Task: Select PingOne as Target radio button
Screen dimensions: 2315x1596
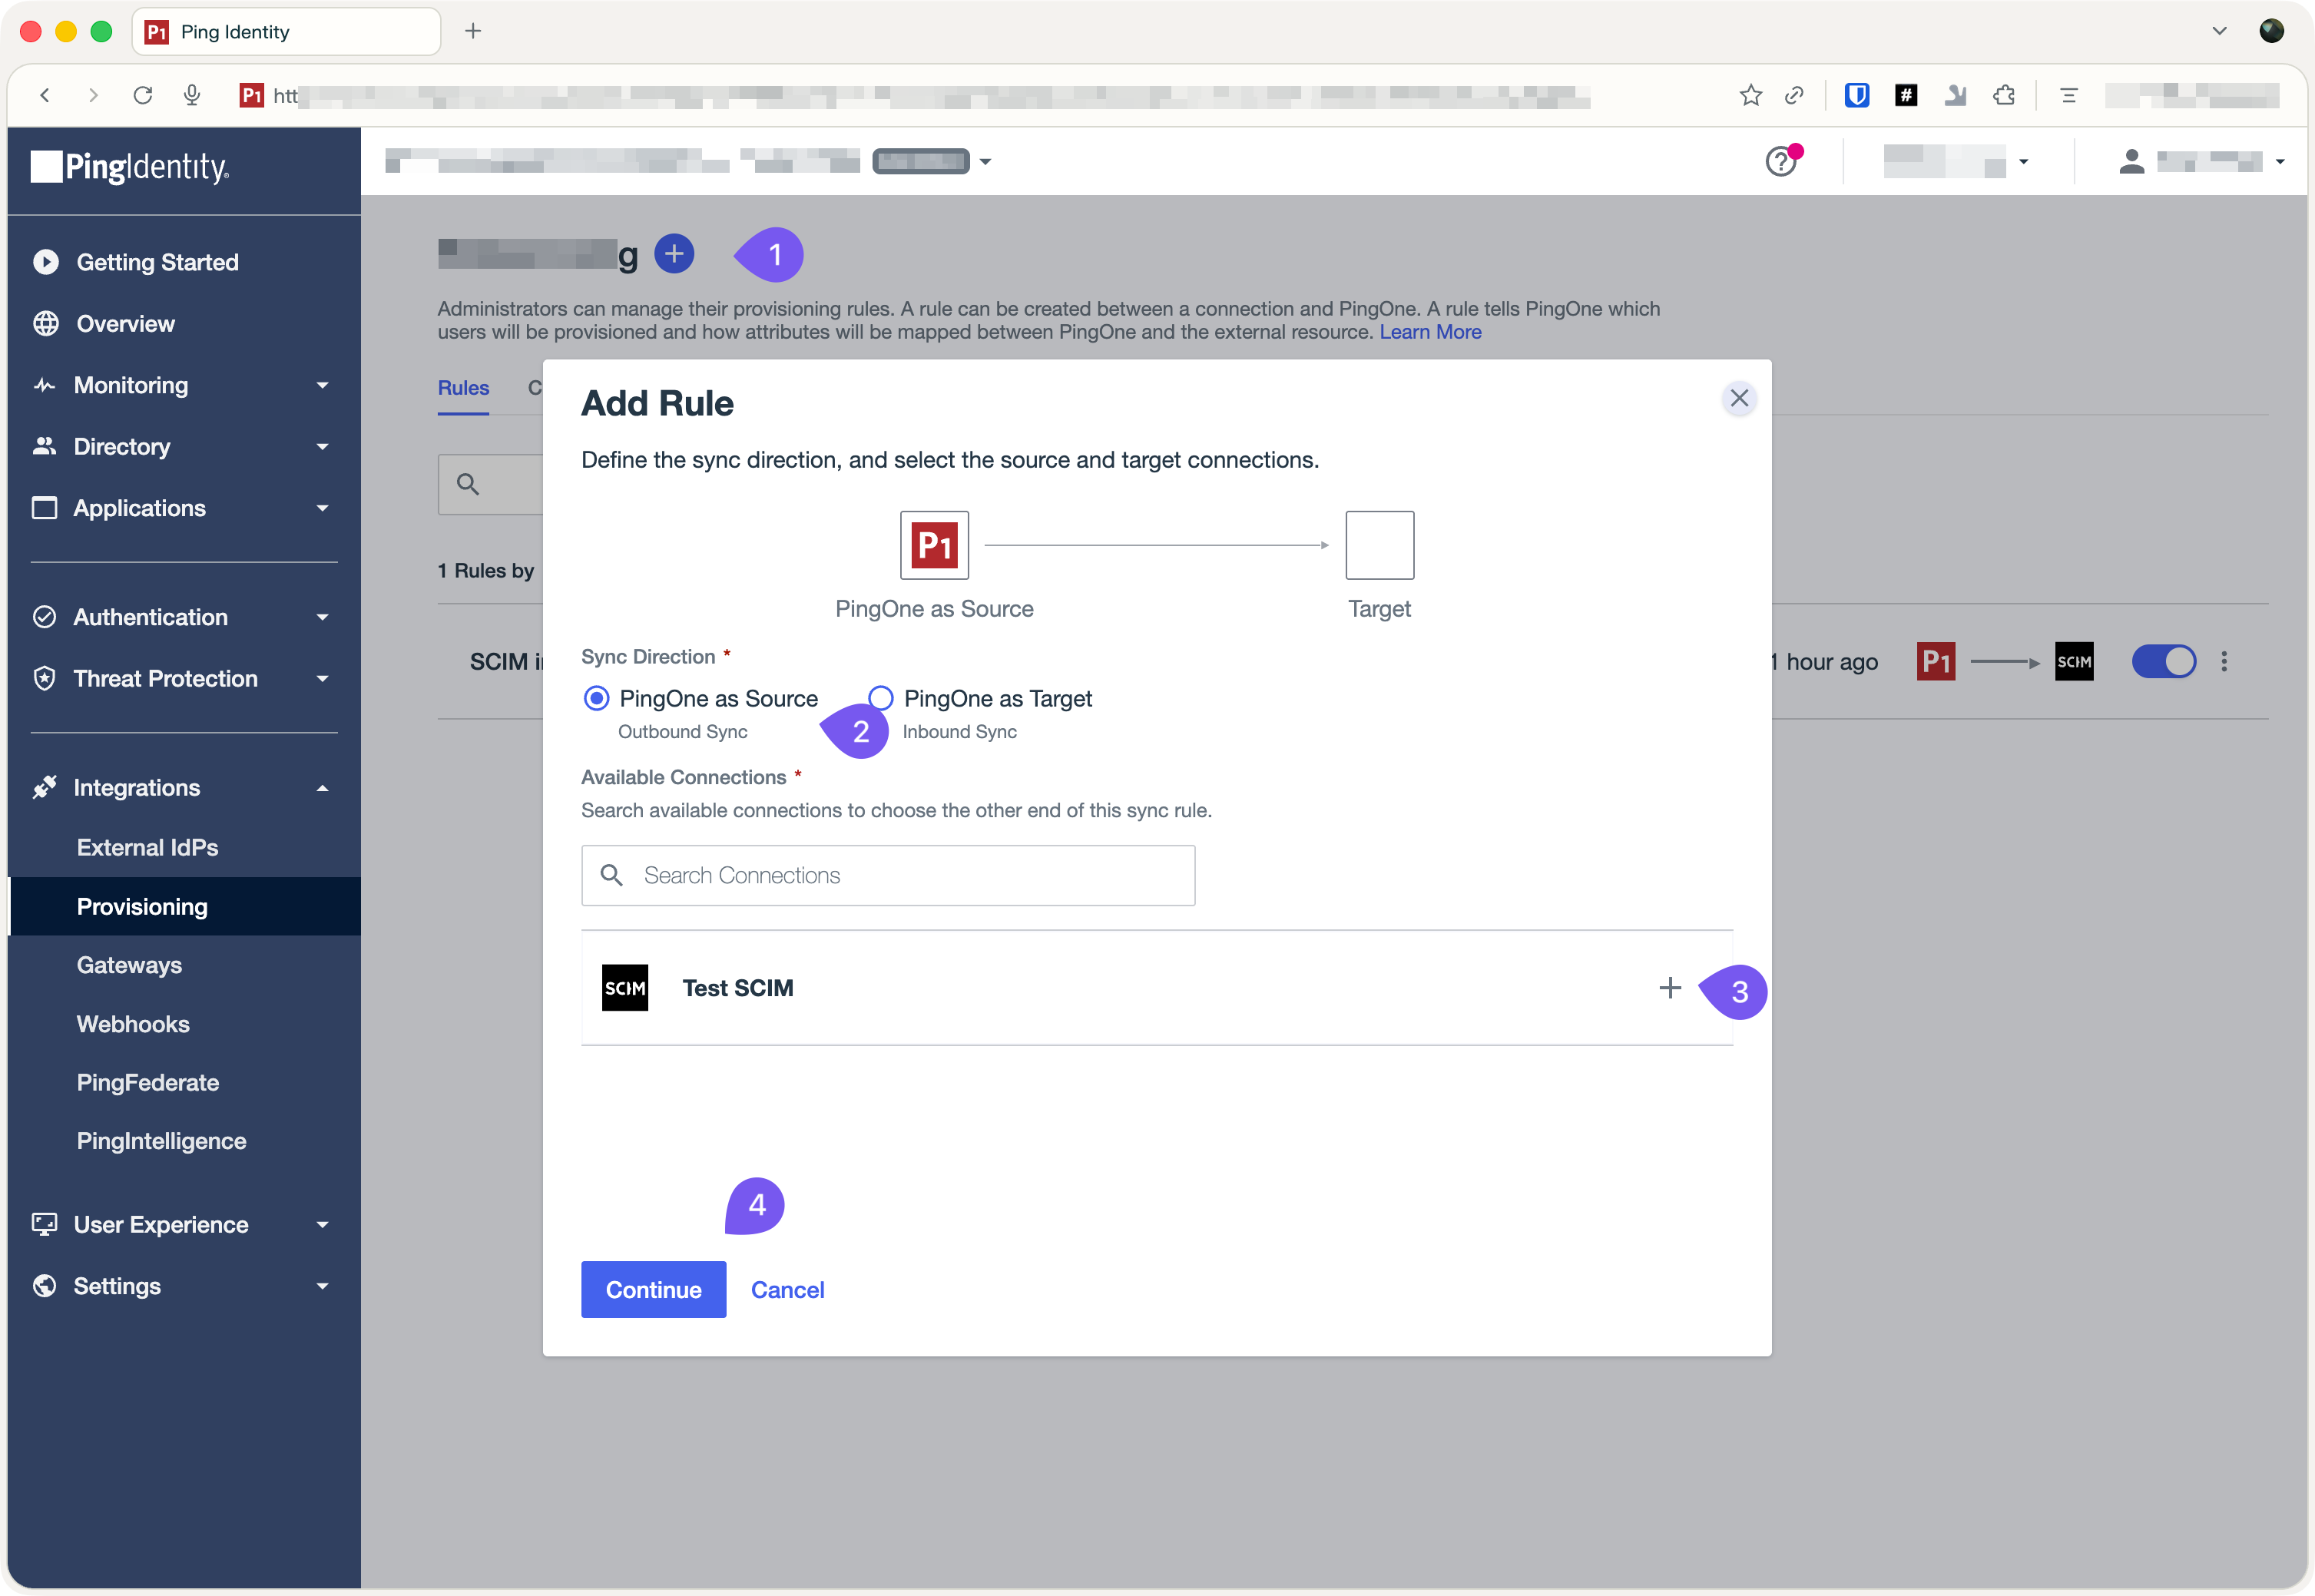Action: click(x=880, y=698)
